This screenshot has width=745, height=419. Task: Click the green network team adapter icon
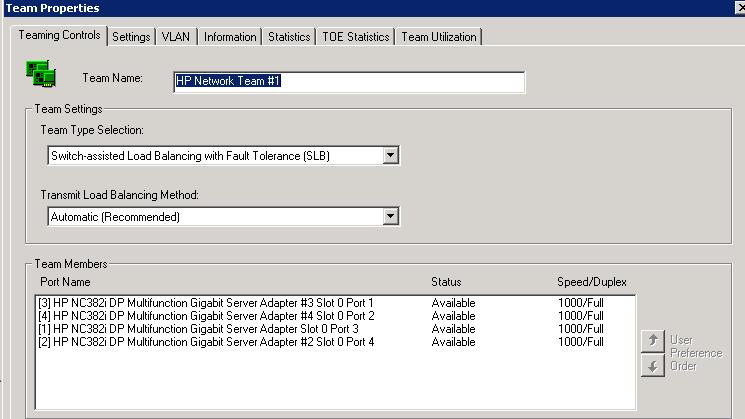click(x=41, y=74)
